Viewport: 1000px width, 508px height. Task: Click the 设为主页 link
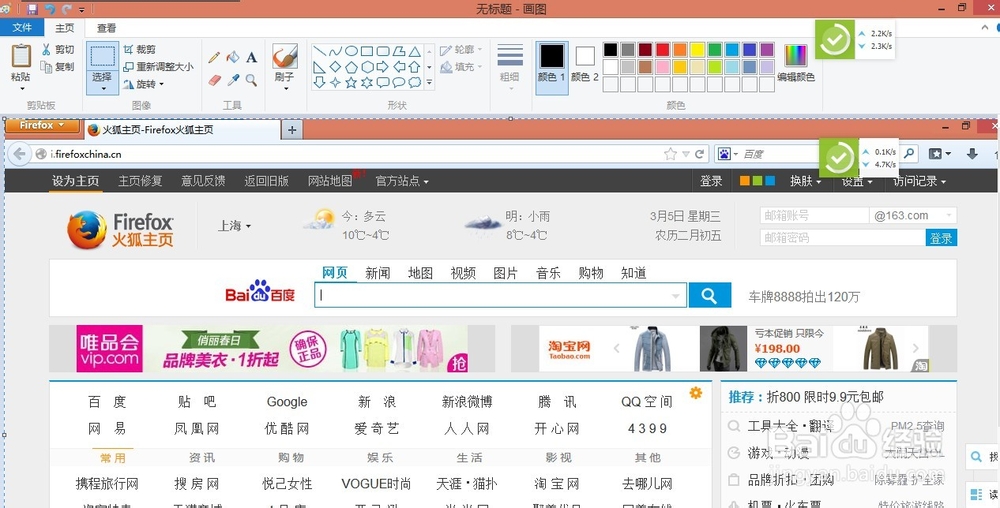[75, 181]
